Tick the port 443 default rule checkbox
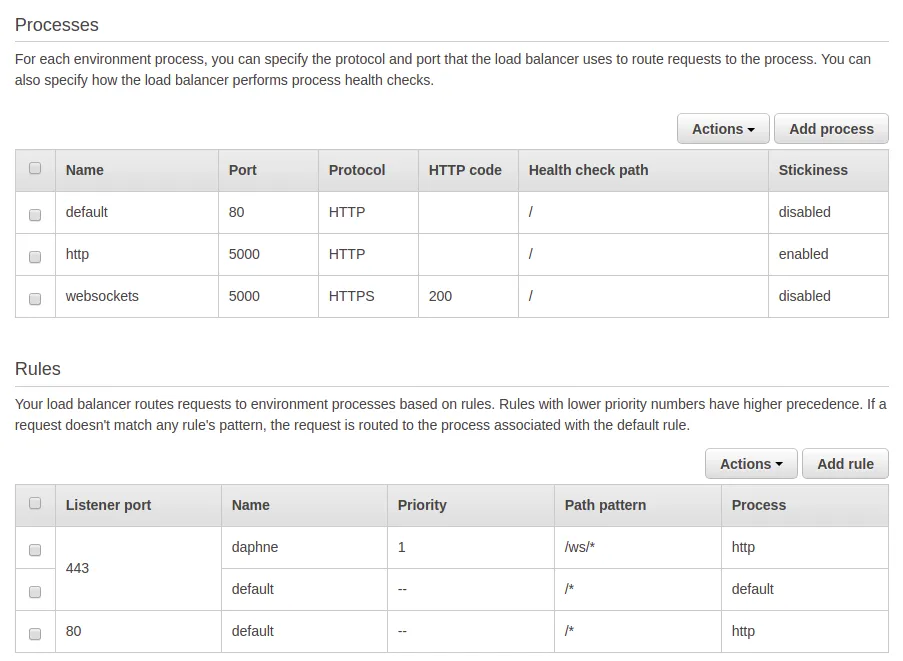Viewport: 903px width, 661px height. (35, 591)
